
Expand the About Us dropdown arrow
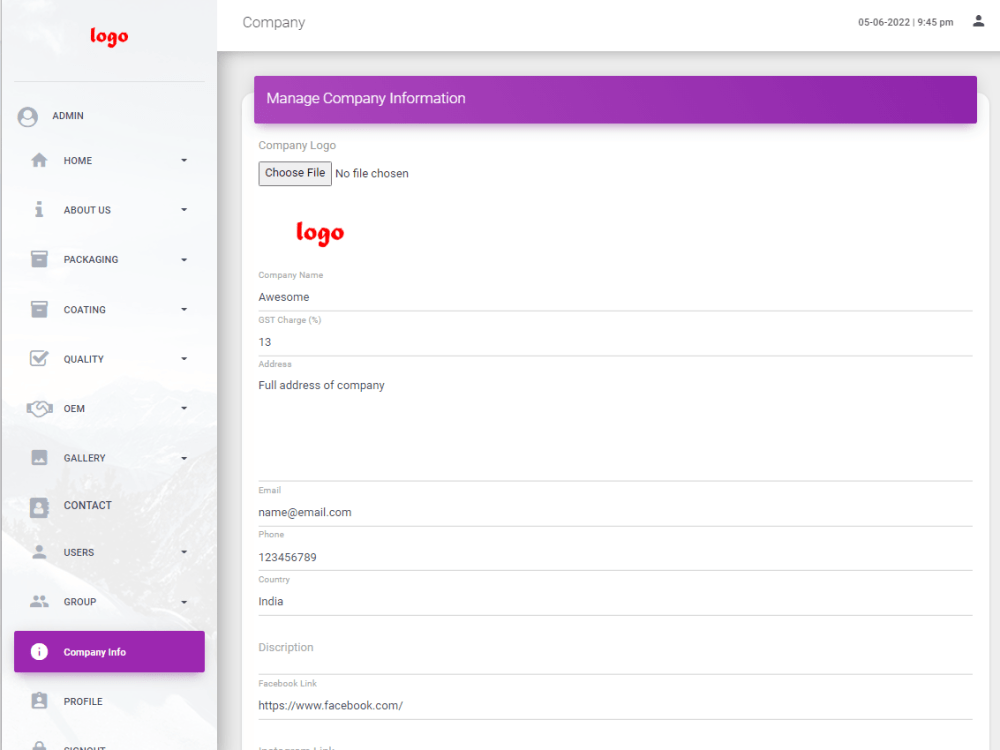[x=184, y=210]
